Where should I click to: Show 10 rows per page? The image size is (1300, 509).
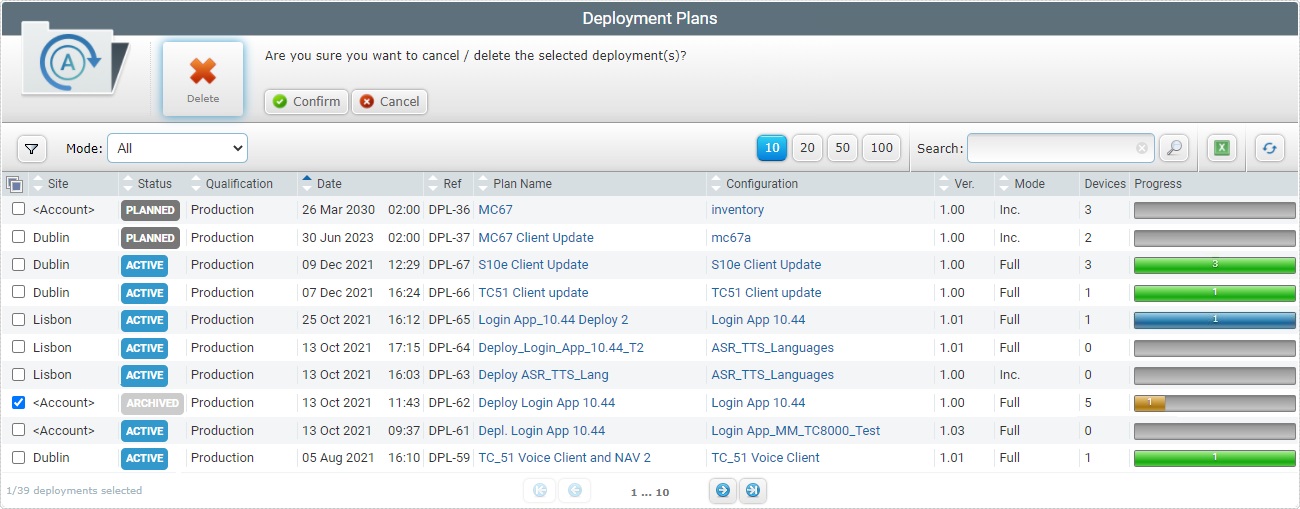pos(772,148)
